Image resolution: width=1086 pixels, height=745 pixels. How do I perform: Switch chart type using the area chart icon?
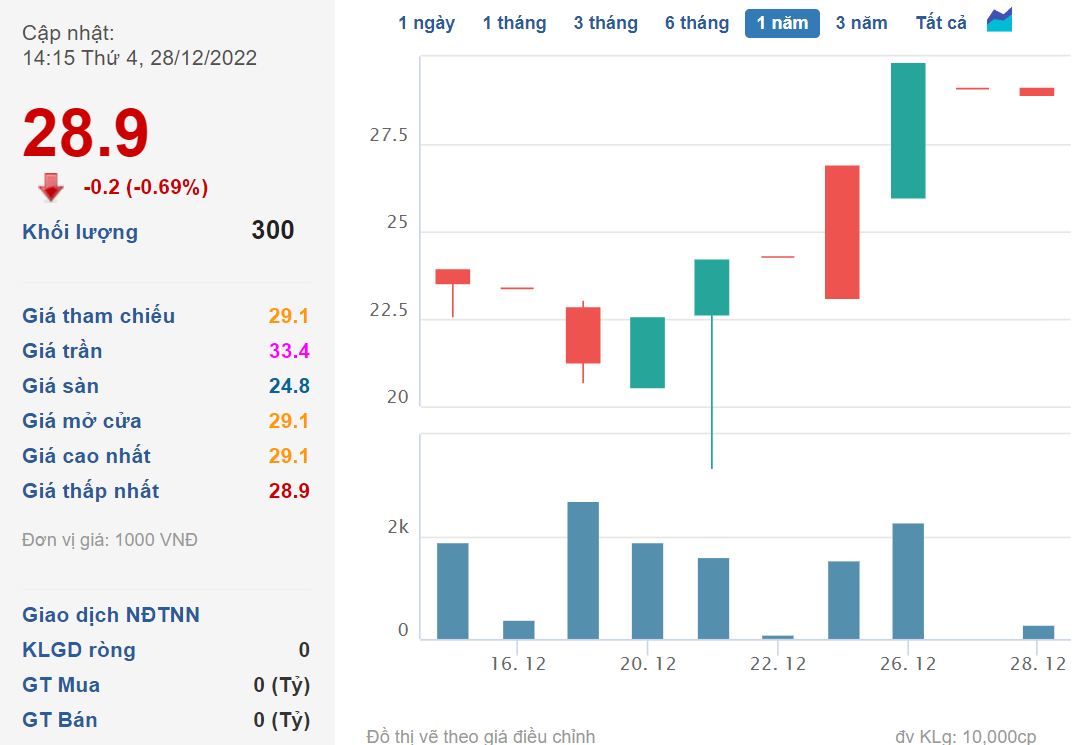(x=999, y=21)
